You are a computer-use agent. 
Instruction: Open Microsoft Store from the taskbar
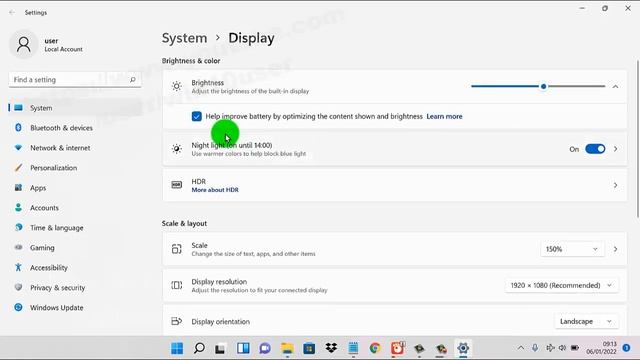click(x=309, y=348)
